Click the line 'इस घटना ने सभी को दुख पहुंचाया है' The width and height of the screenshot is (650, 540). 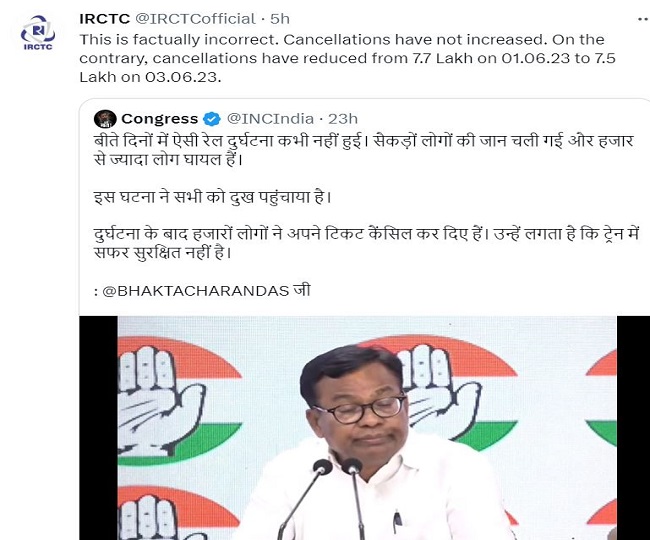click(x=213, y=197)
